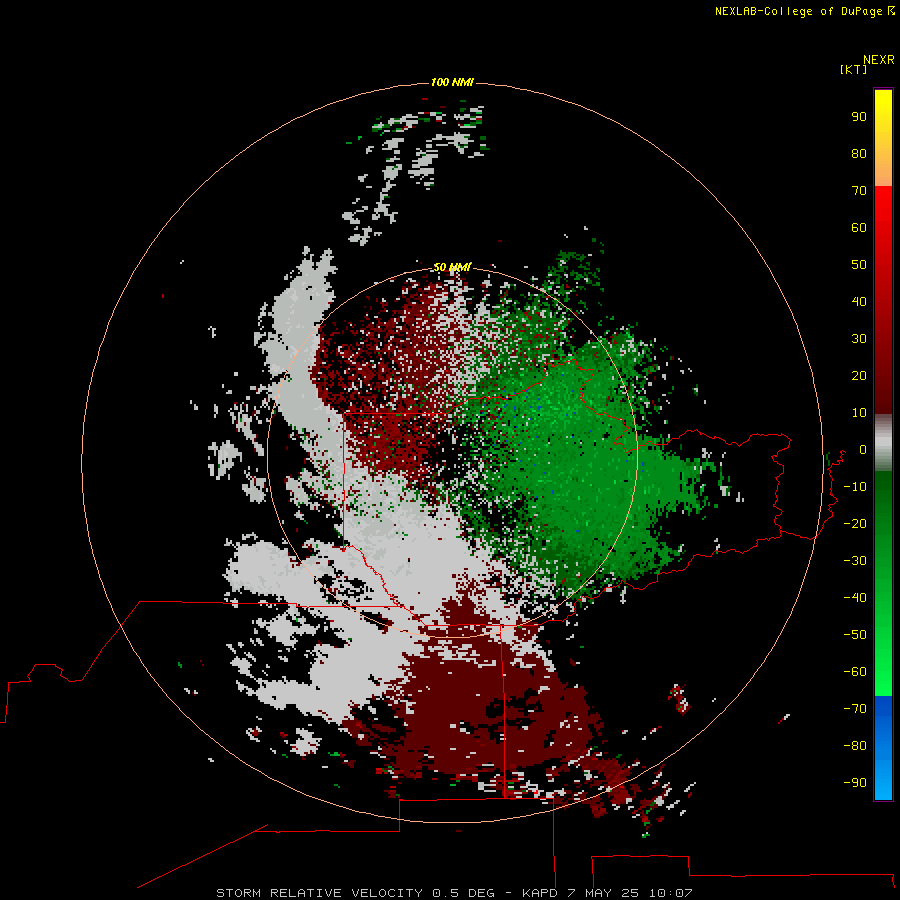Click the -20 value on velocity scale
Viewport: 900px width, 900px height.
coord(855,523)
